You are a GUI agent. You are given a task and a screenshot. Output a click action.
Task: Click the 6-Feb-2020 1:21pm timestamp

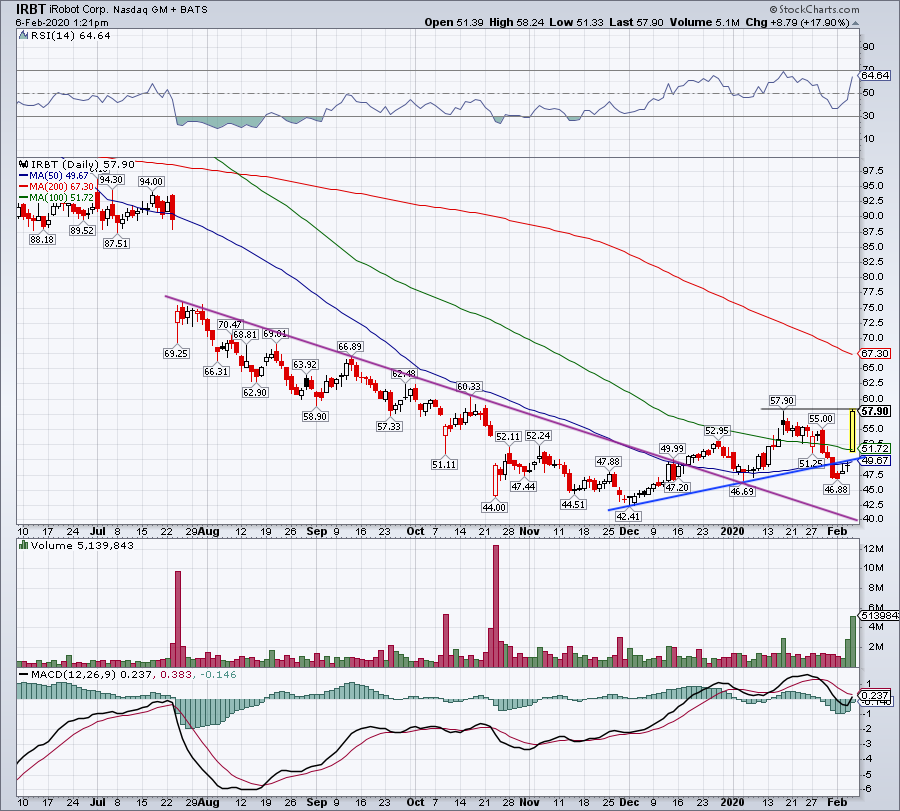tap(62, 22)
